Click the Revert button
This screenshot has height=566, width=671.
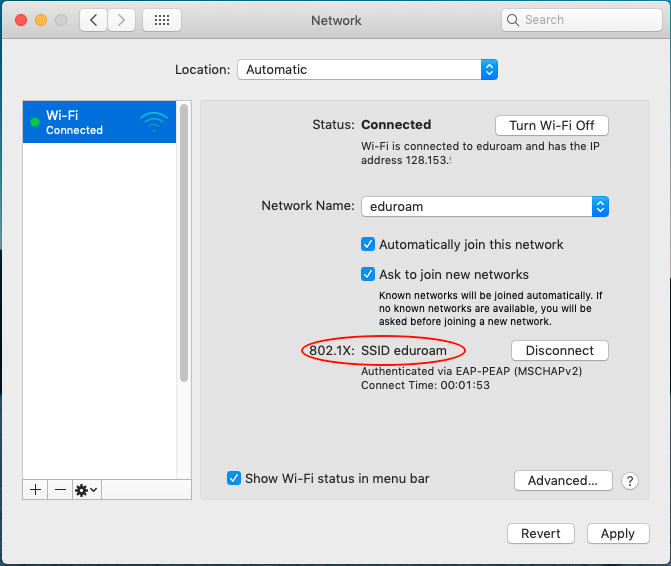(541, 534)
